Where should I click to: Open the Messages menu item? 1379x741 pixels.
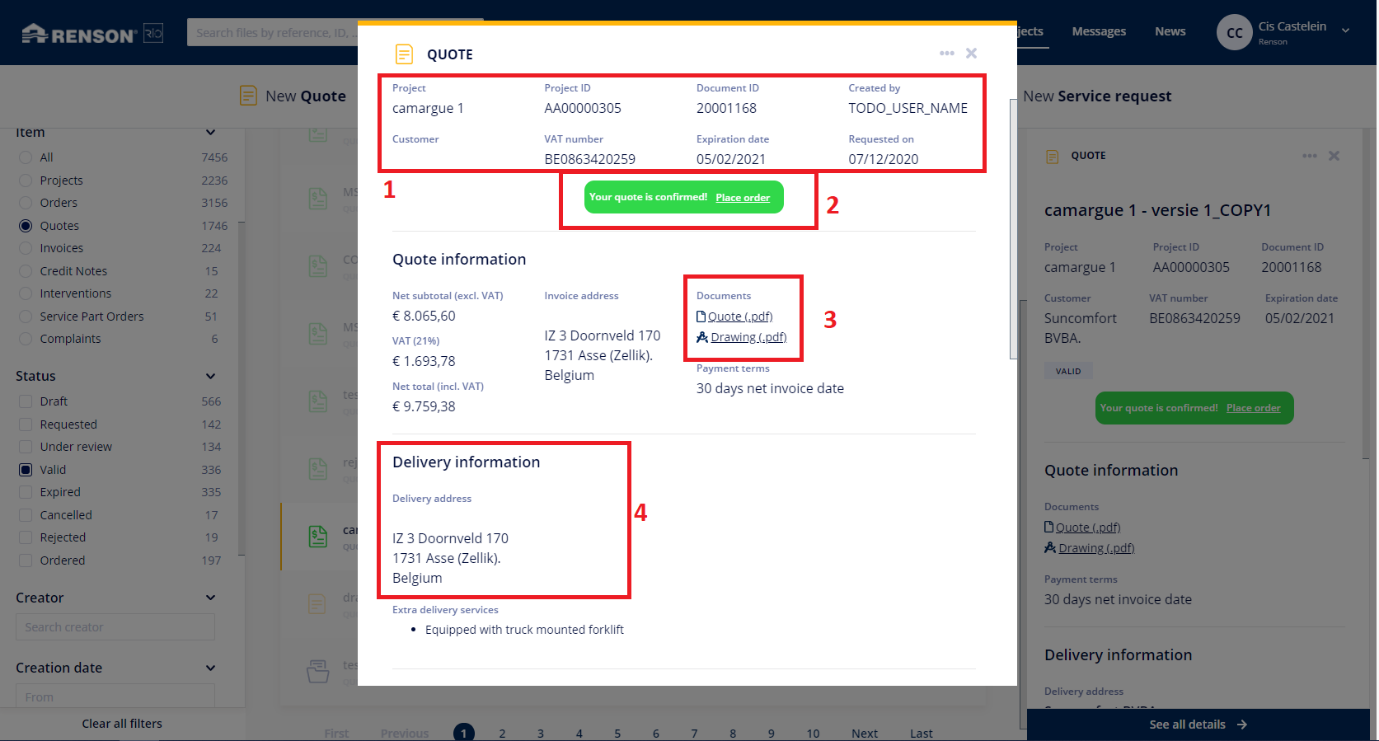[1098, 32]
